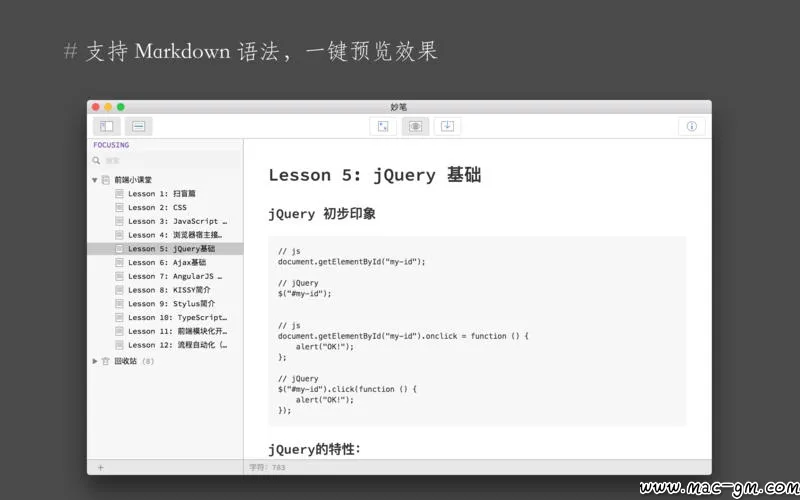
Task: Click the search magnifier icon
Action: pyautogui.click(x=96, y=160)
